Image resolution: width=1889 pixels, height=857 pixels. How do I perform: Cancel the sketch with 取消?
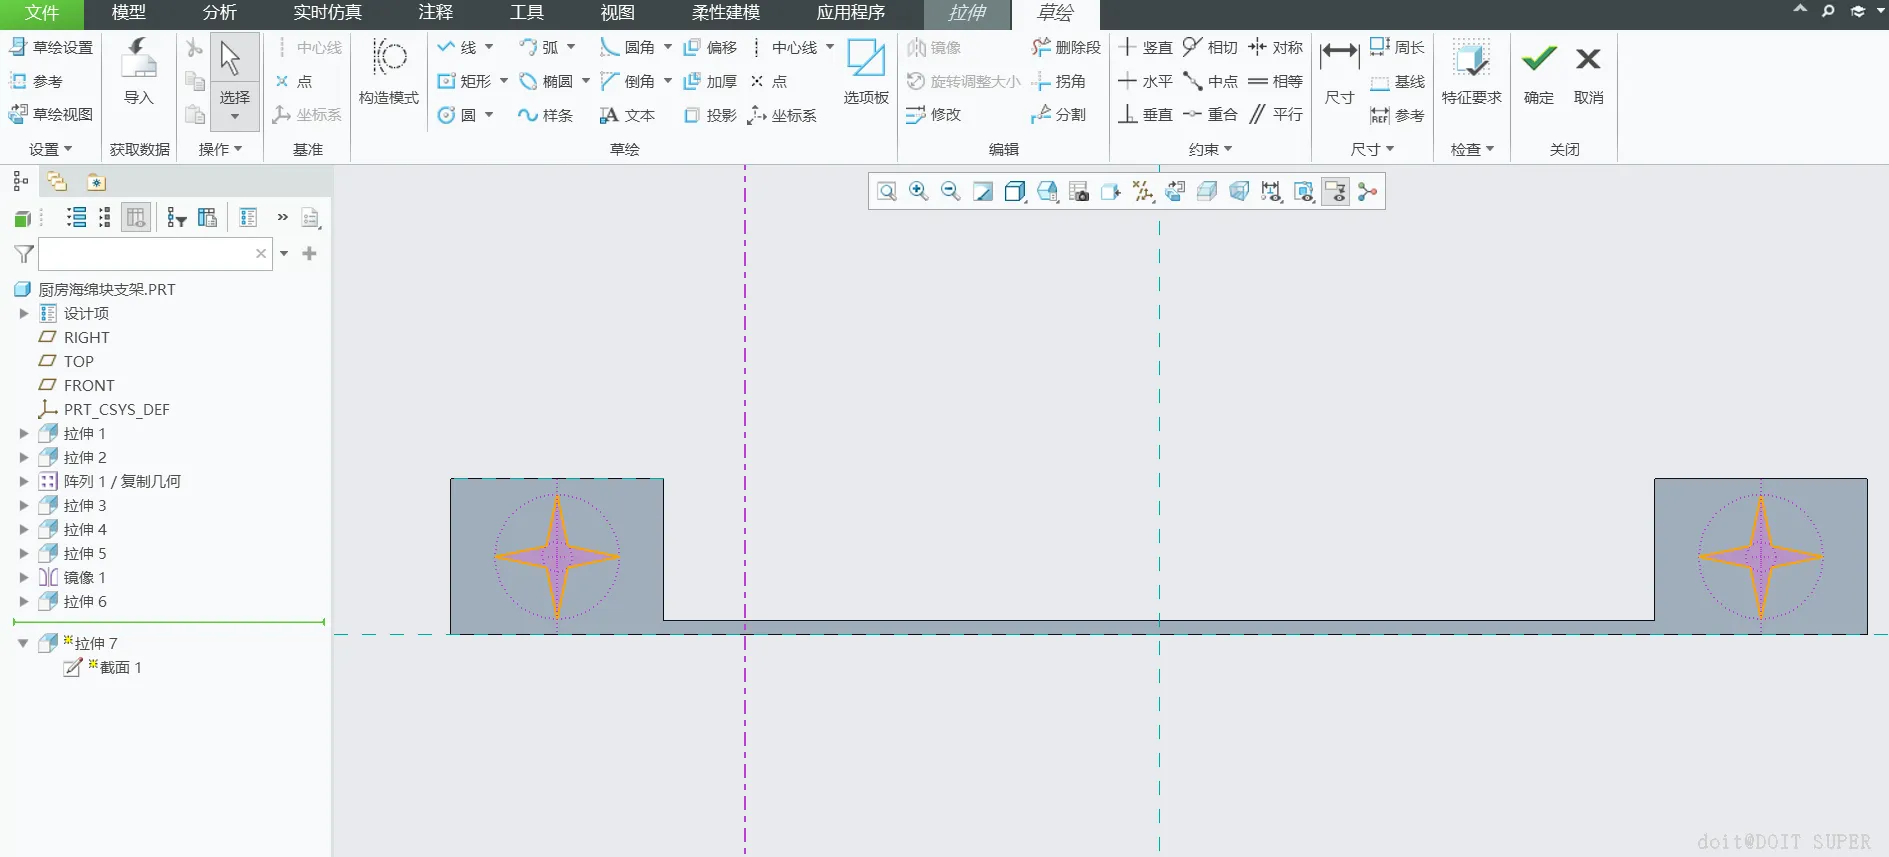1588,72
